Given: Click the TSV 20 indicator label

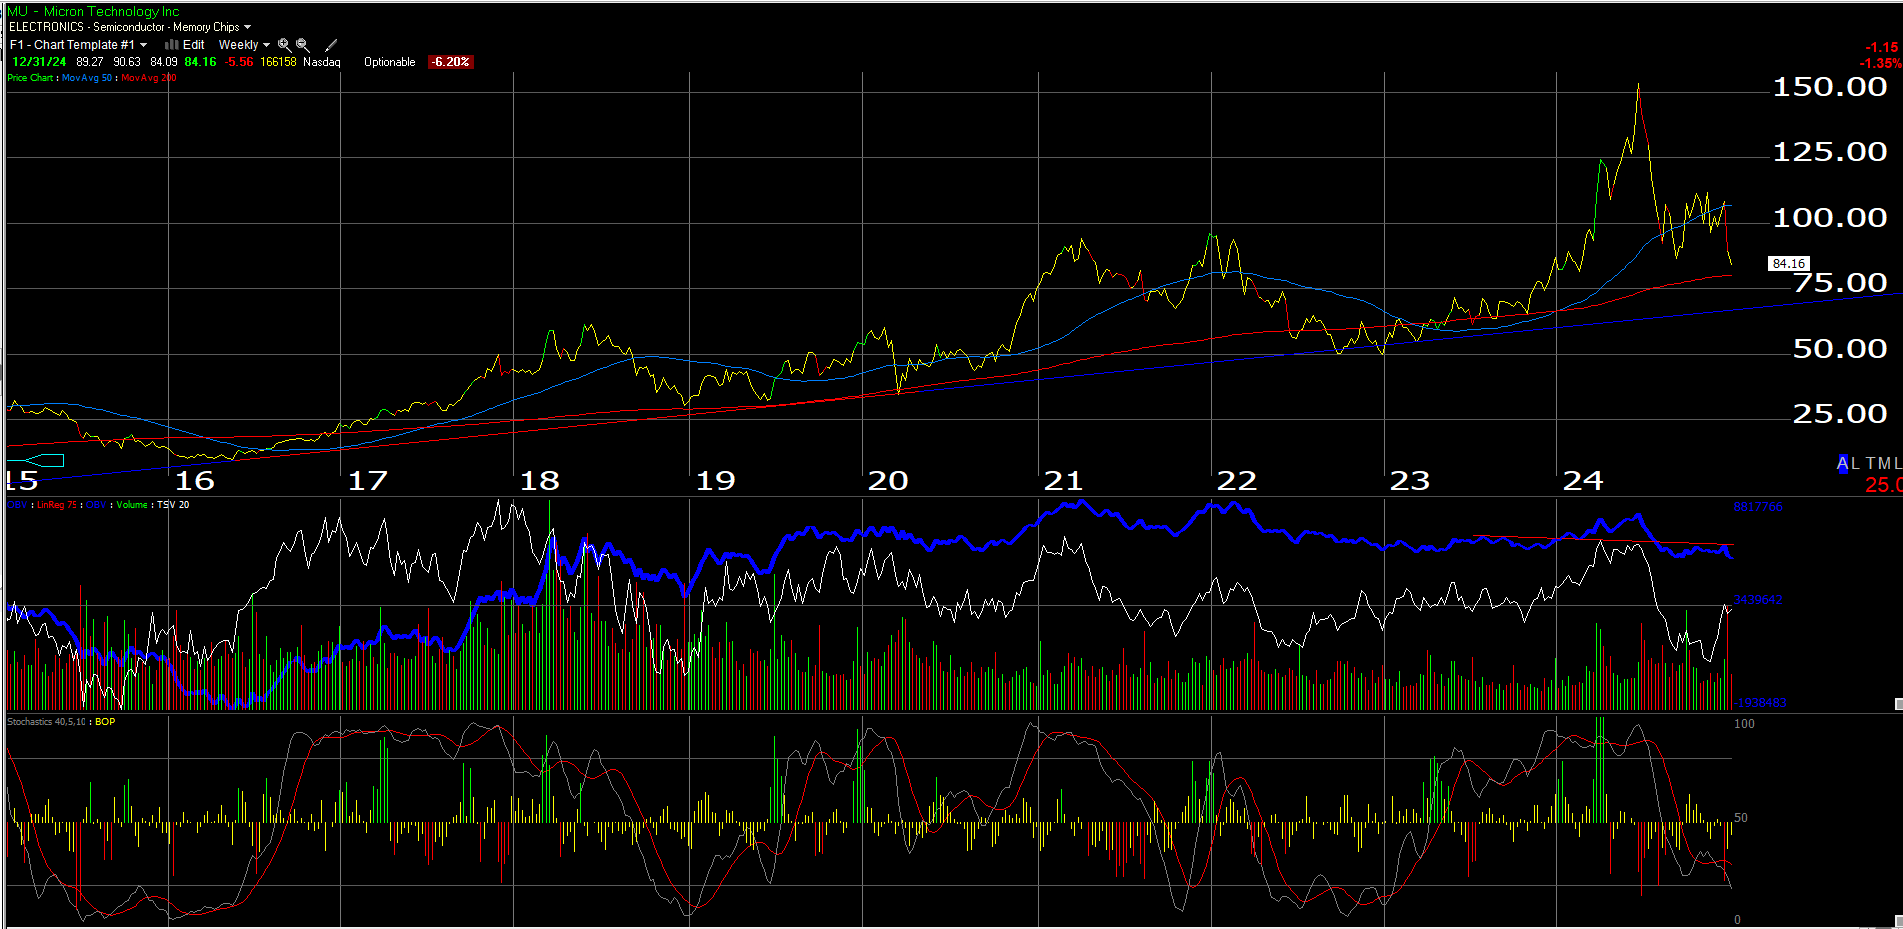Looking at the screenshot, I should coord(173,505).
